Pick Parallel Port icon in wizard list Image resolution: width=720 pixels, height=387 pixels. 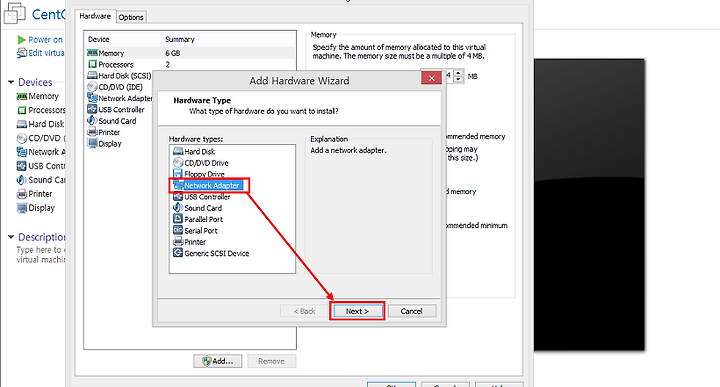click(x=178, y=219)
